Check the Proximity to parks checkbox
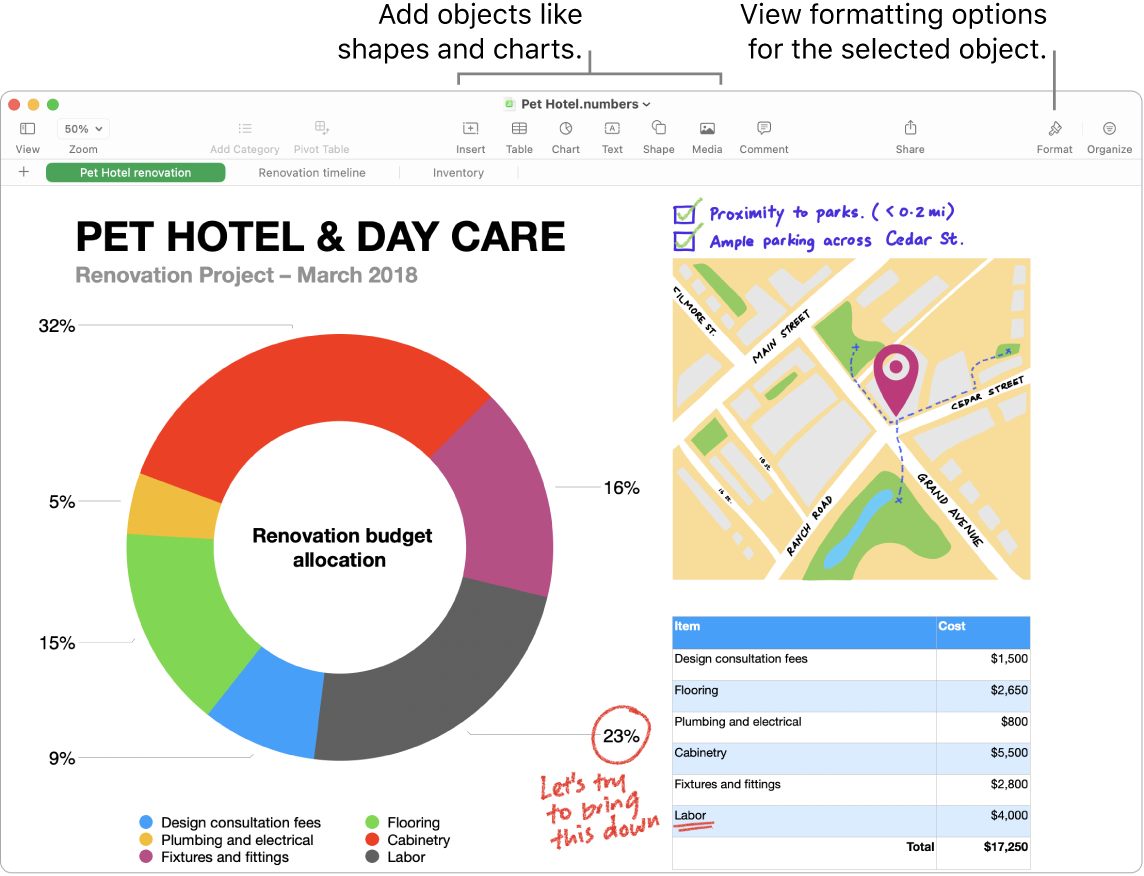This screenshot has height=876, width=1144. [x=686, y=212]
